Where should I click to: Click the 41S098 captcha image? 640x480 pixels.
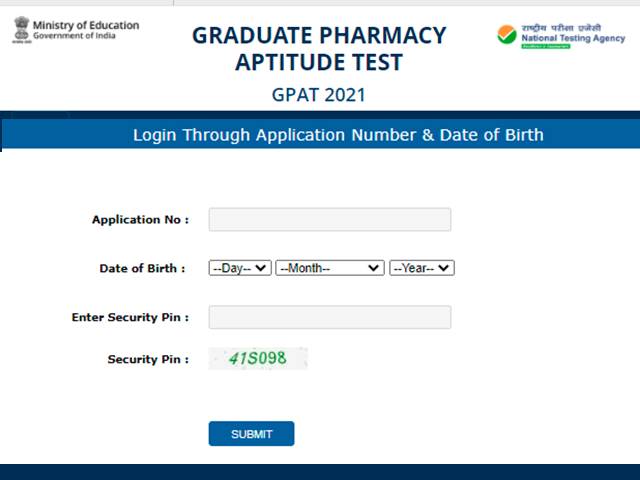point(258,358)
